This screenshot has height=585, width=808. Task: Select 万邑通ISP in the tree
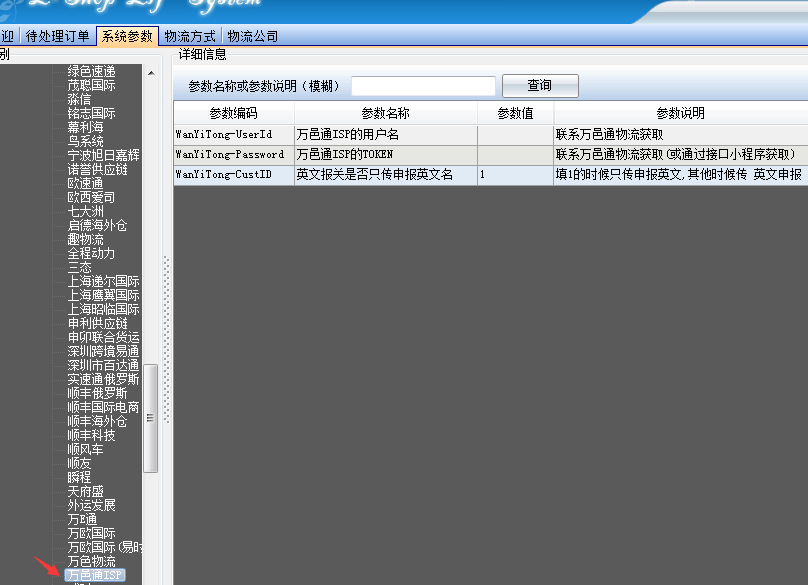tap(95, 576)
